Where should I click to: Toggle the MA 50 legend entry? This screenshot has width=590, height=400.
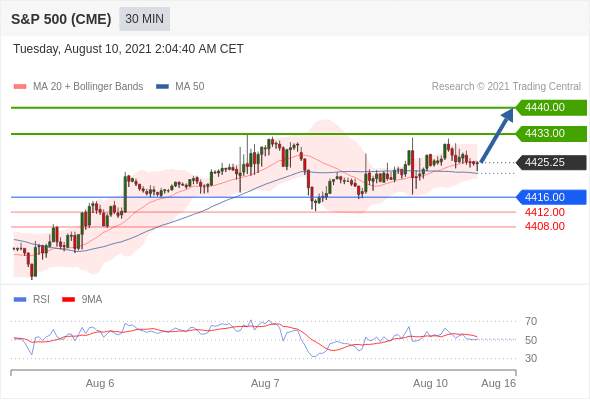click(180, 87)
